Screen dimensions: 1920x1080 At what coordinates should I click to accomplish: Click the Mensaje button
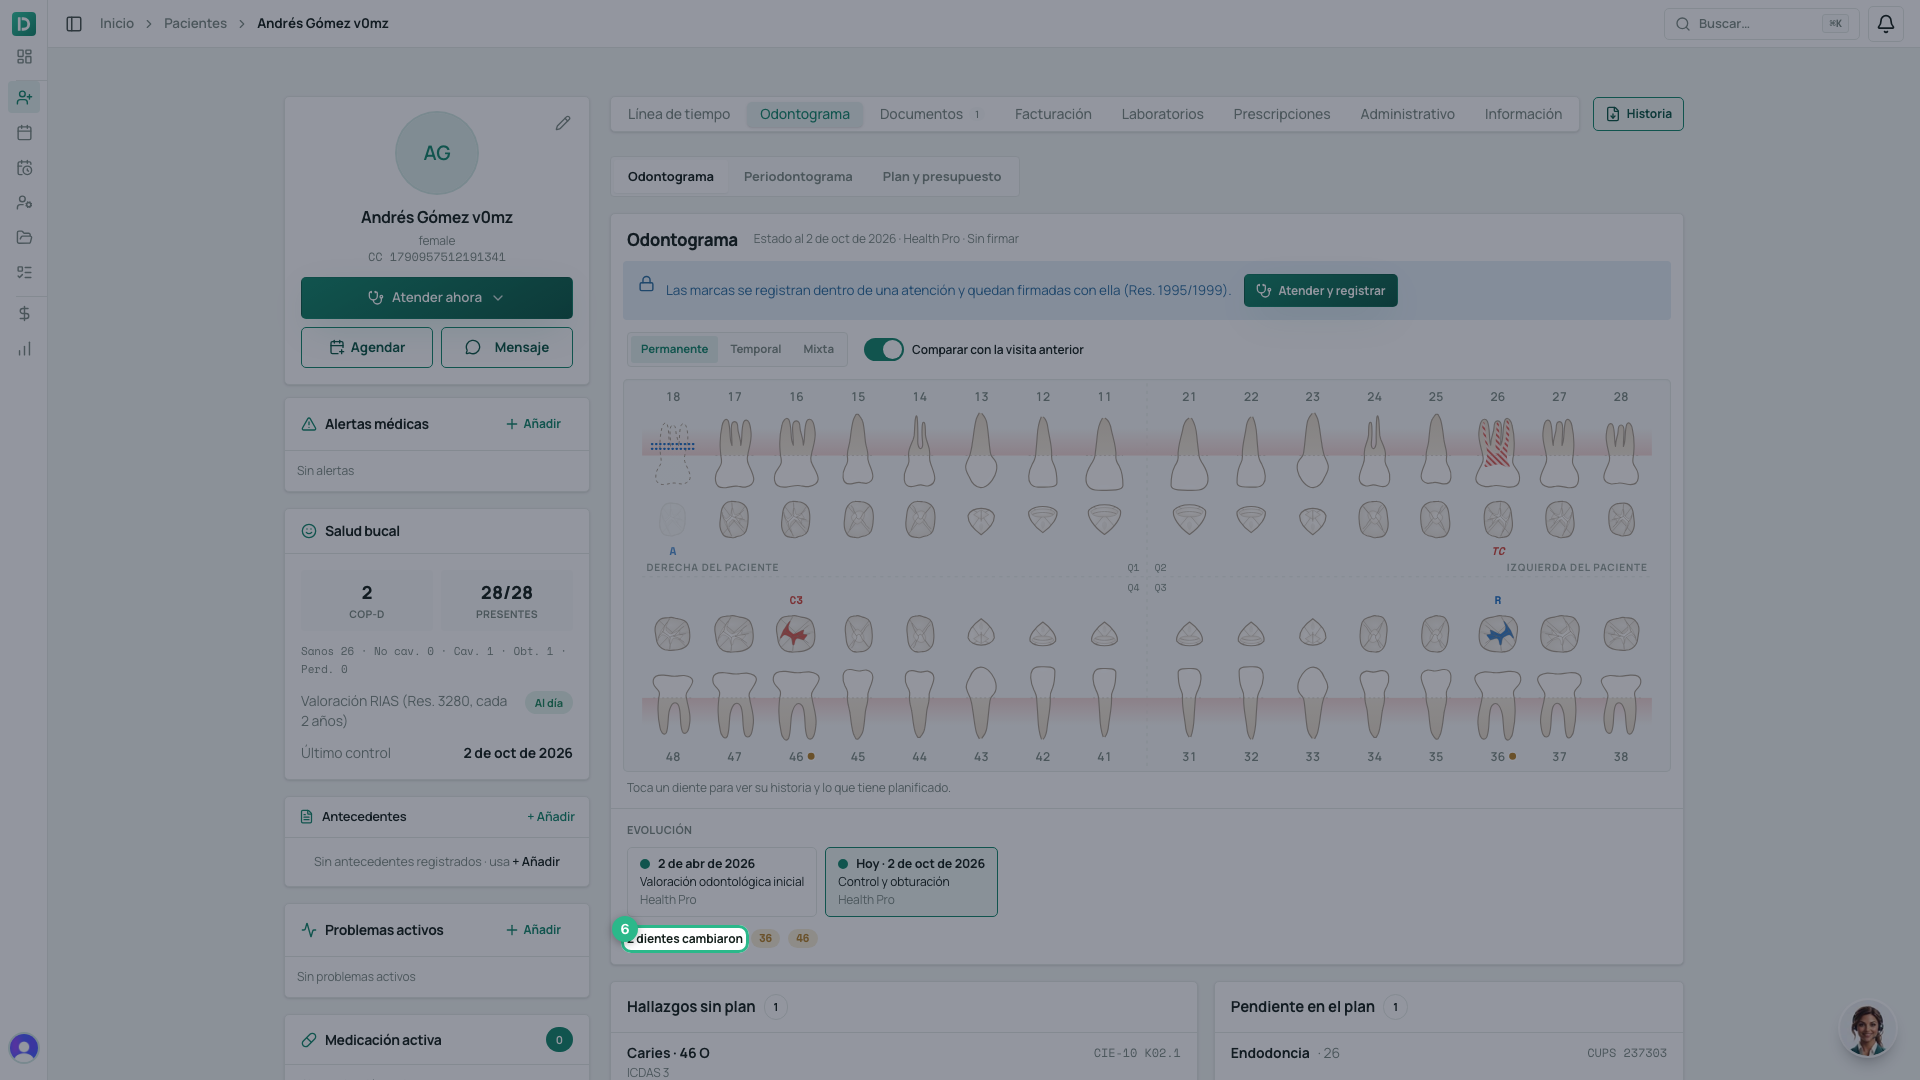pyautogui.click(x=507, y=347)
